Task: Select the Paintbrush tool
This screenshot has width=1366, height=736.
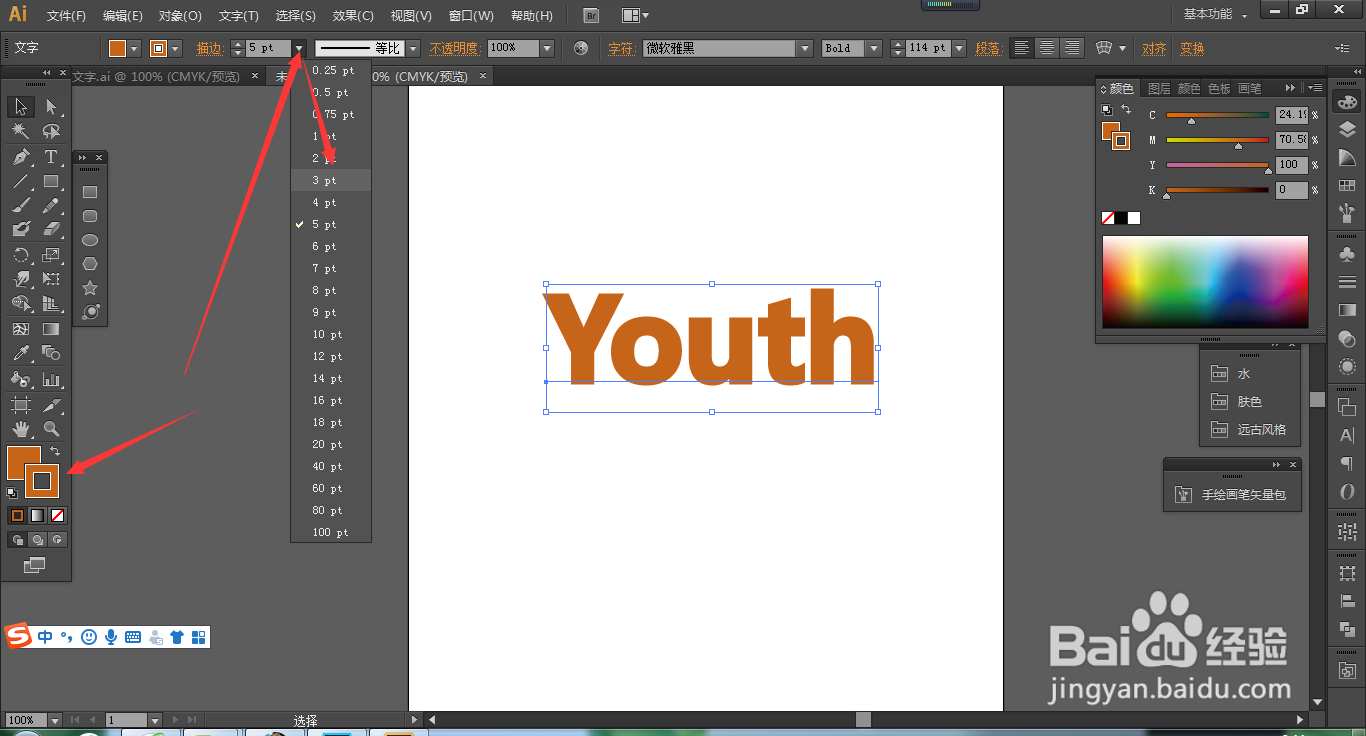Action: click(21, 205)
